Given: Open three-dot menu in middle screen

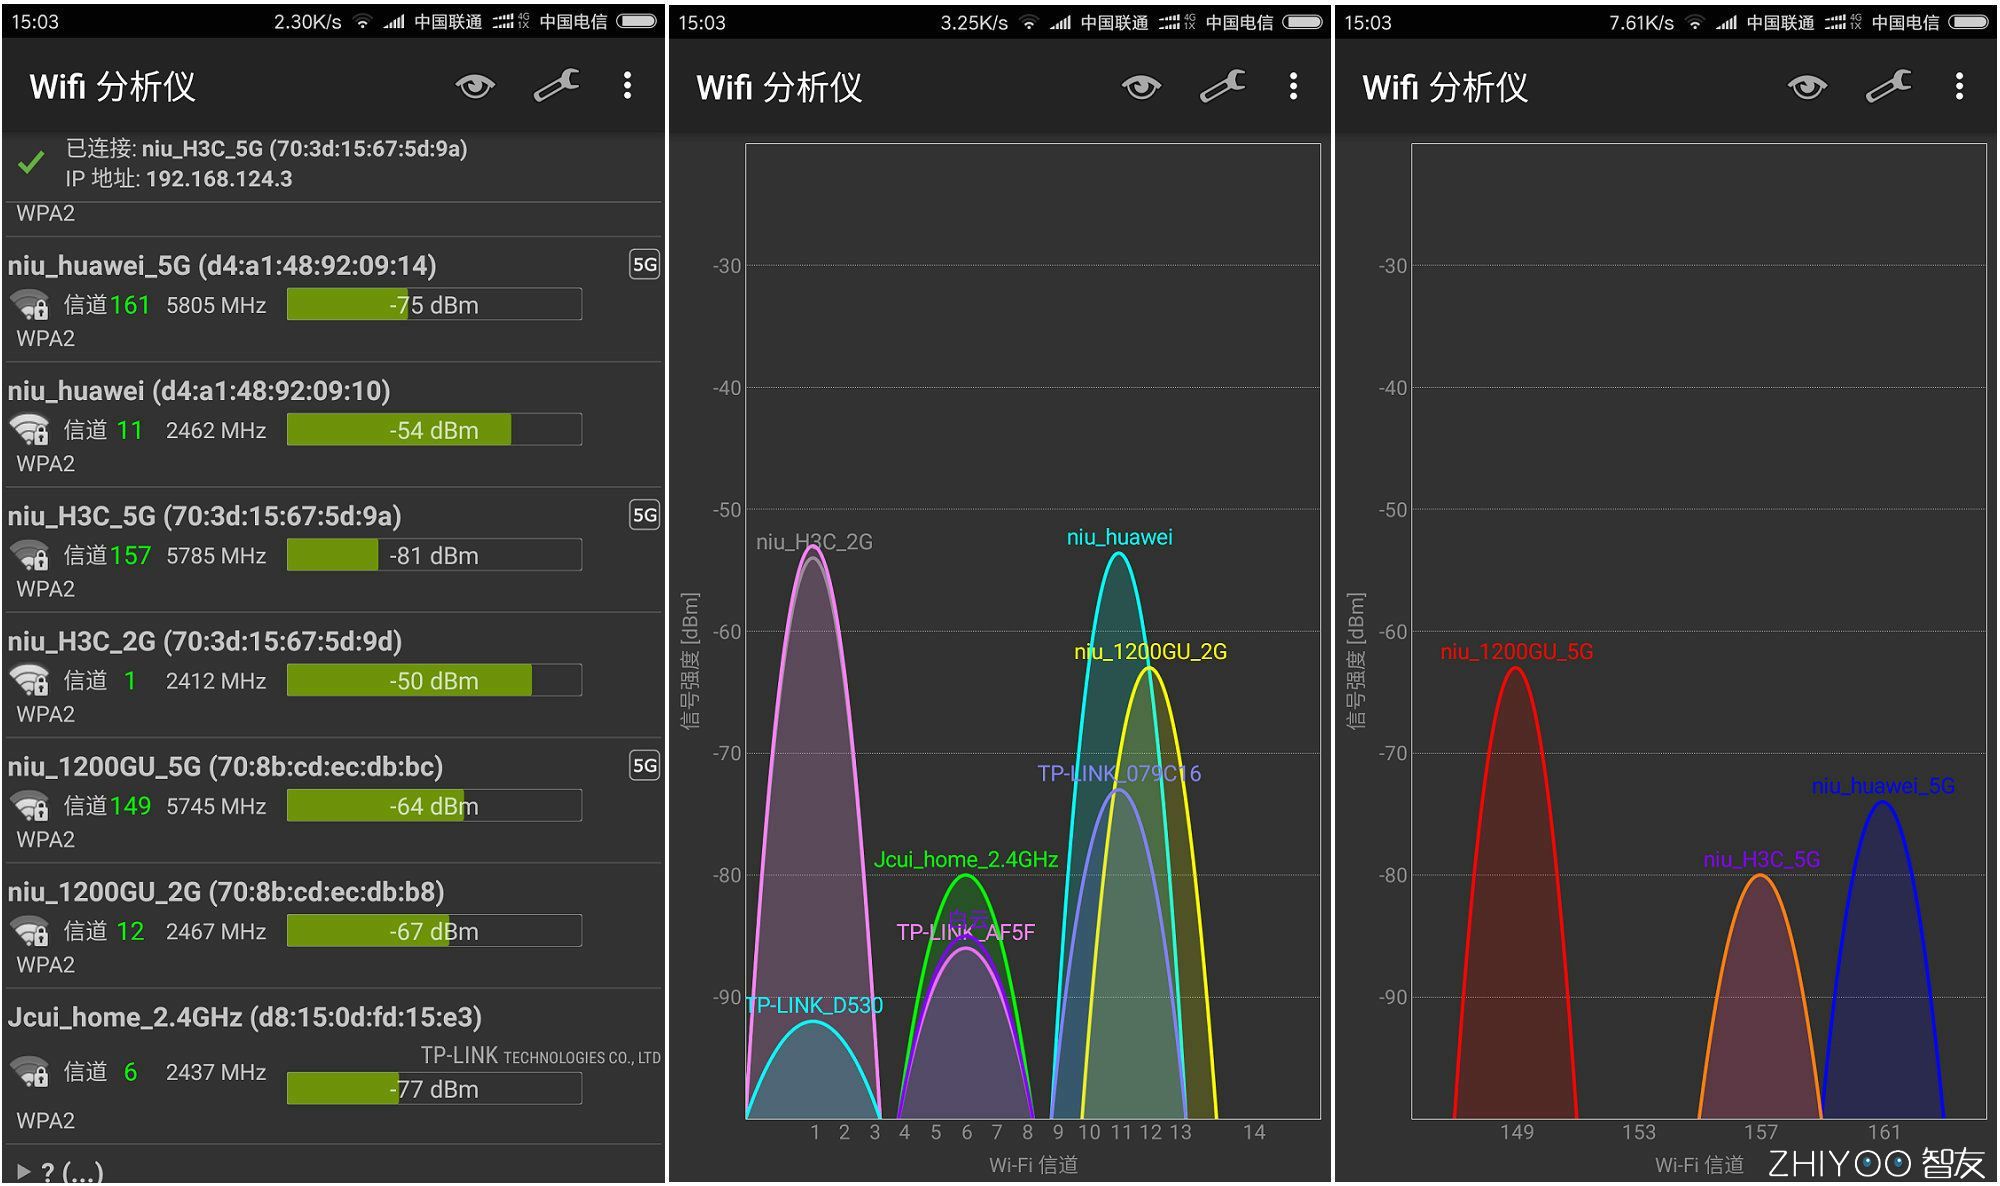Looking at the screenshot, I should pos(1293,86).
